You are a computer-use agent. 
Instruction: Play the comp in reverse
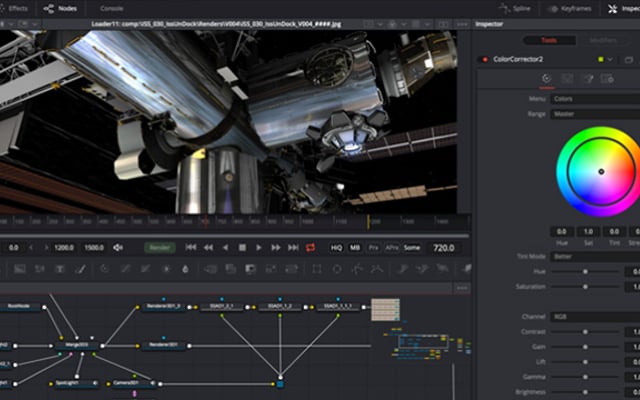(225, 247)
